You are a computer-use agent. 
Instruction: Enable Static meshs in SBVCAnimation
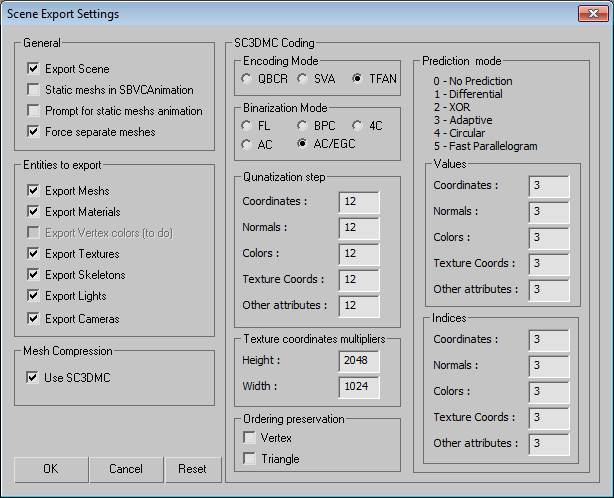[34, 90]
